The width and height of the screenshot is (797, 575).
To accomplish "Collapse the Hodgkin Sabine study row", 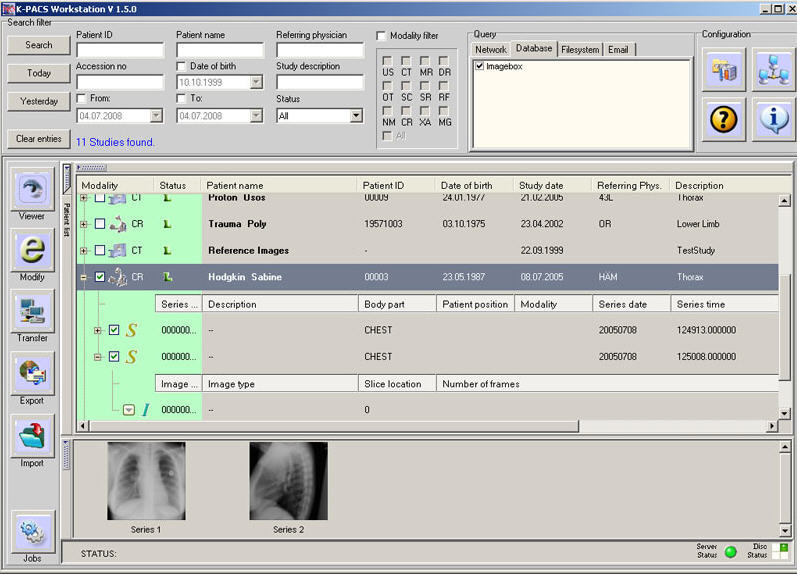I will pos(84,277).
